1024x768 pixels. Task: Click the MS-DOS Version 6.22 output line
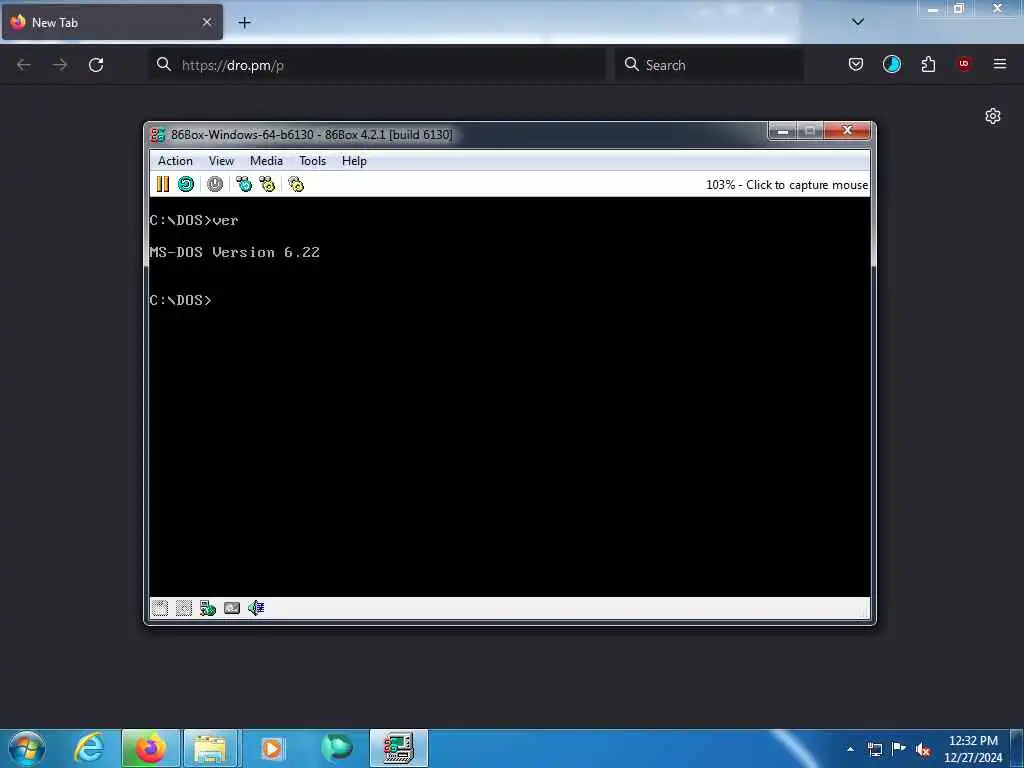(234, 252)
